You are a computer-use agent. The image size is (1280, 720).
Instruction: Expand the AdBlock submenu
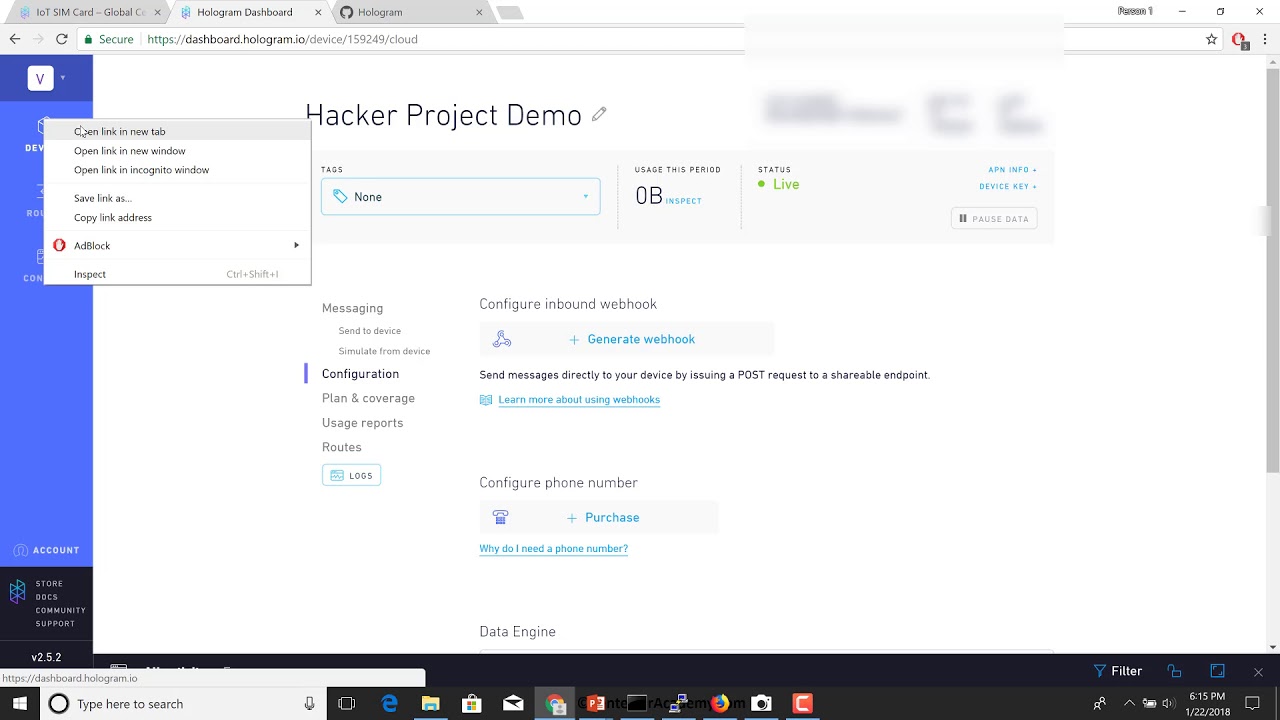point(177,245)
